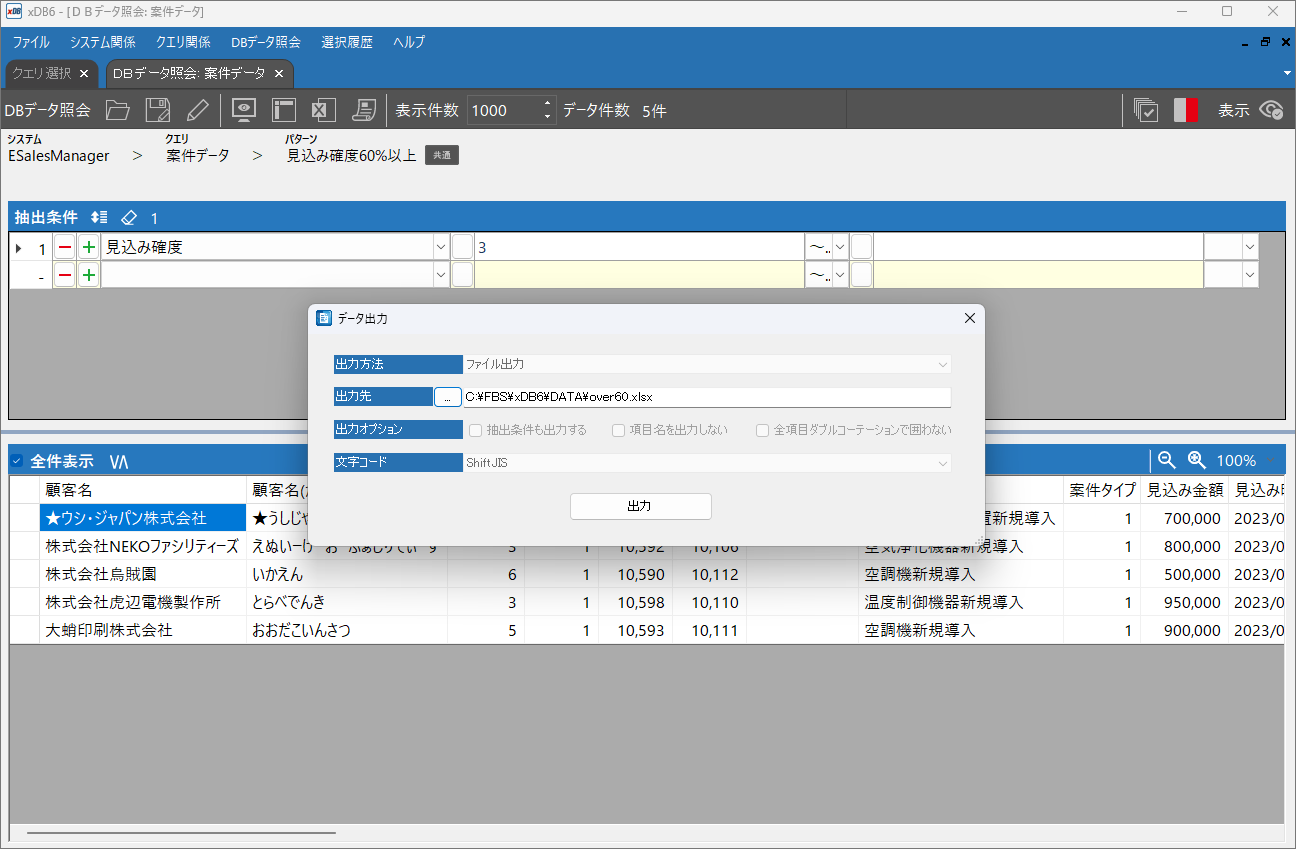Open the field dropdown on empty condition row

pyautogui.click(x=441, y=275)
